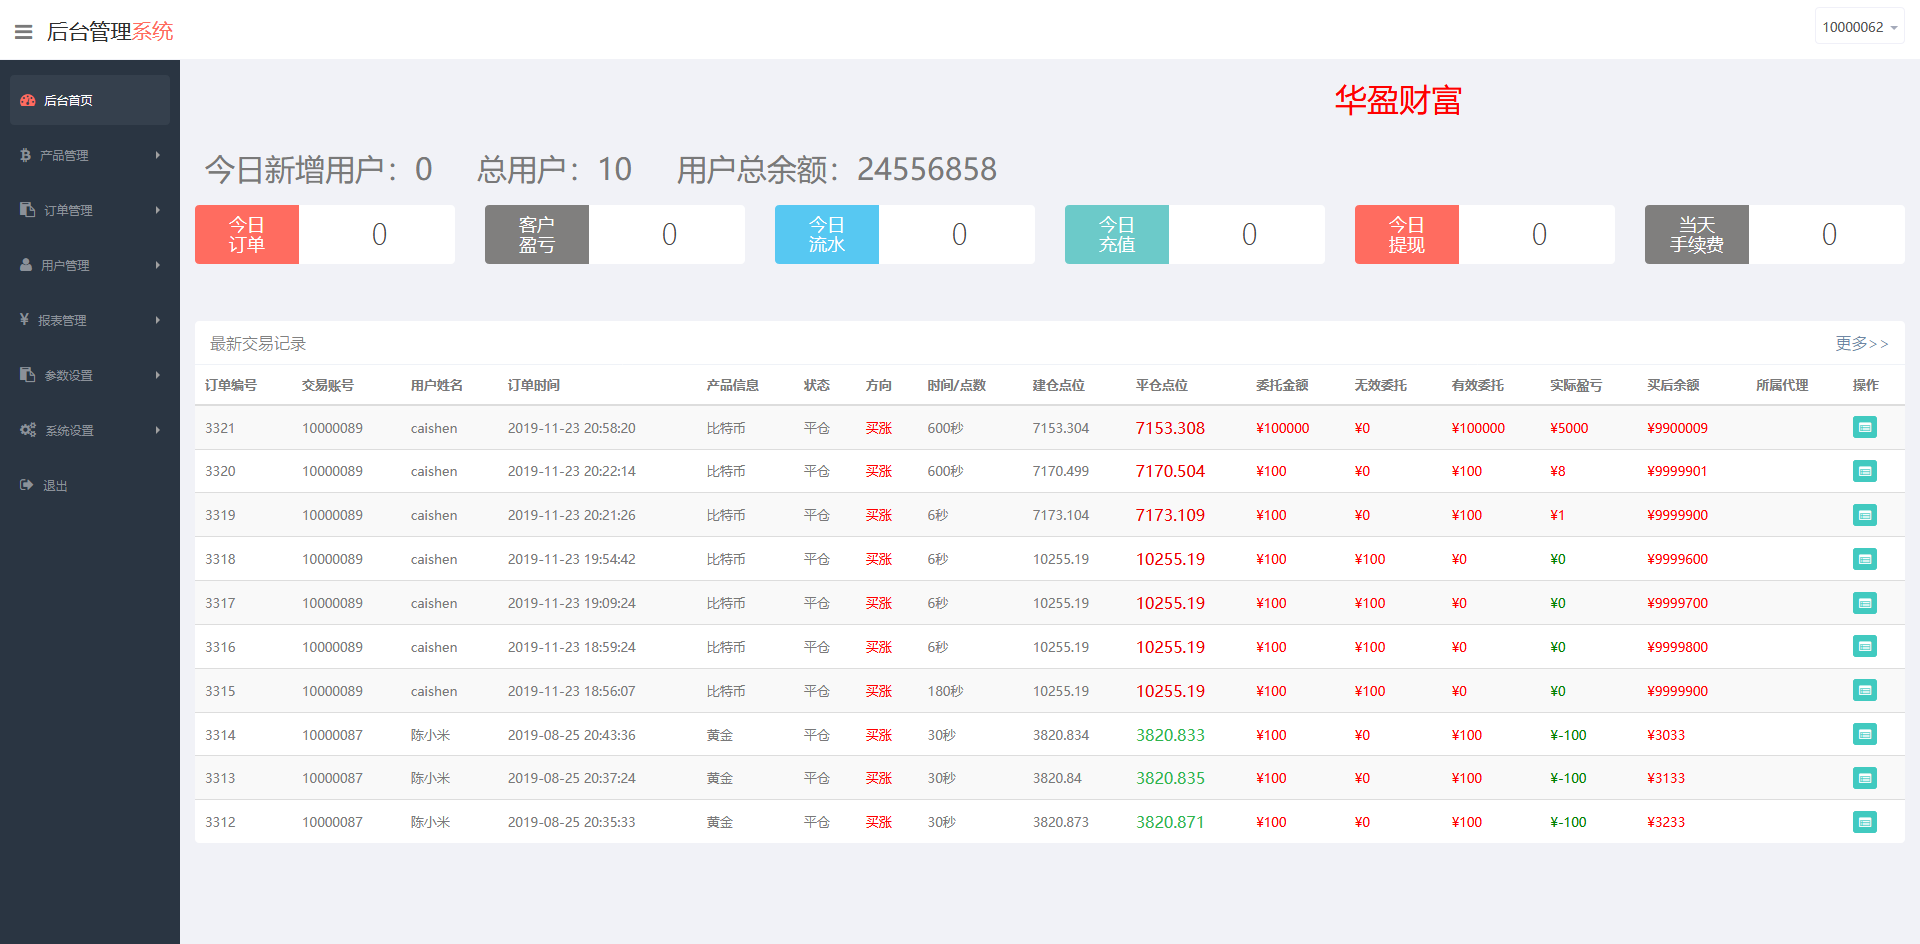Expand the 用户管理 sidebar menu
The width and height of the screenshot is (1920, 944).
click(89, 265)
